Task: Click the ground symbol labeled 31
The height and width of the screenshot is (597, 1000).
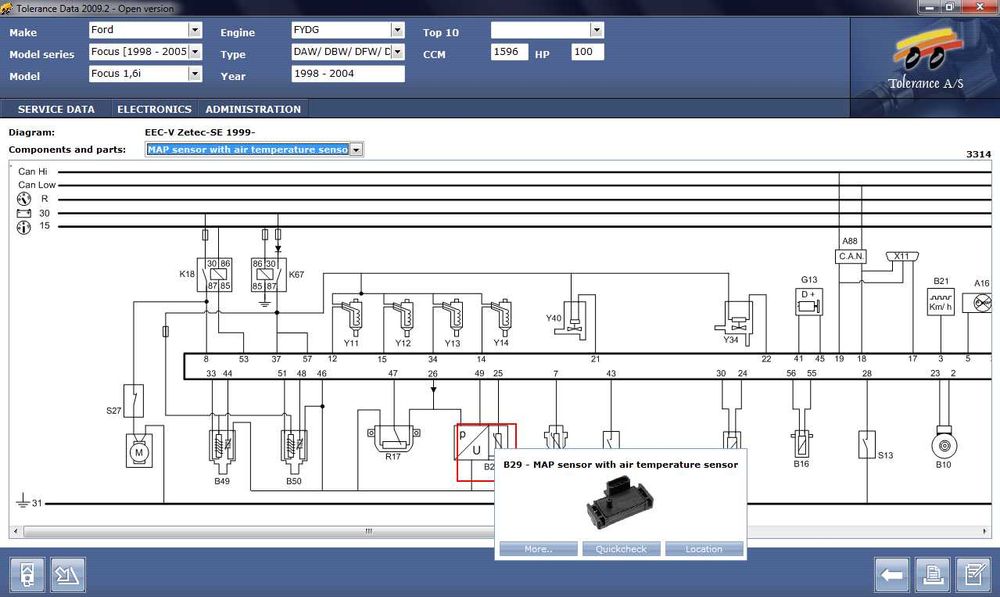Action: [x=23, y=501]
